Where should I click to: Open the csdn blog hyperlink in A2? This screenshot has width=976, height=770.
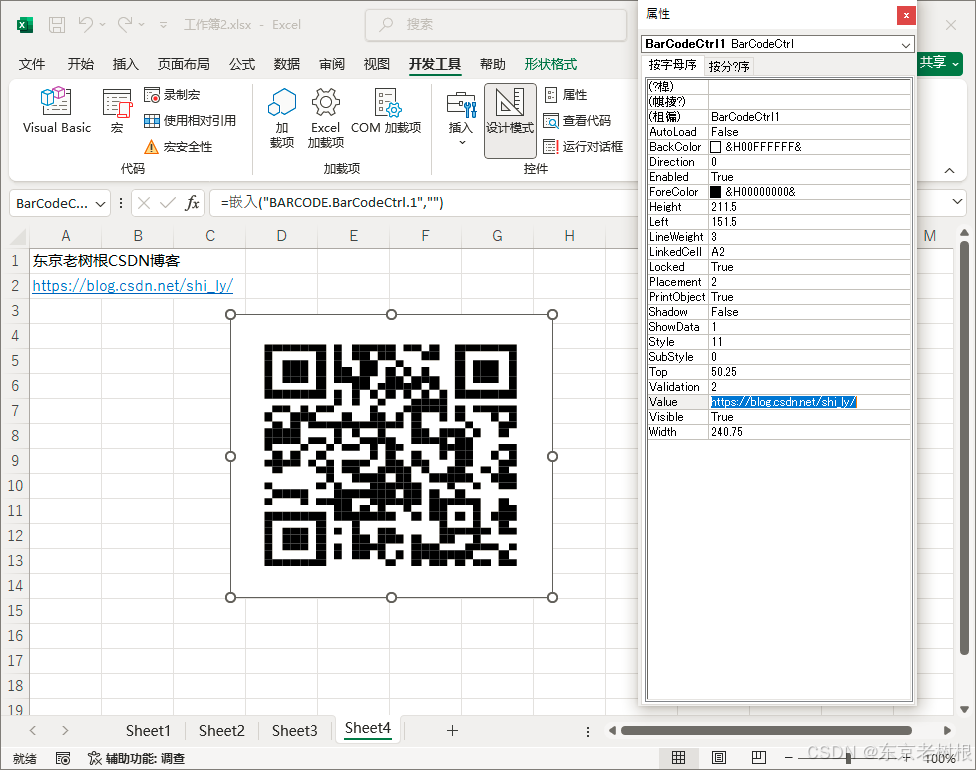133,286
